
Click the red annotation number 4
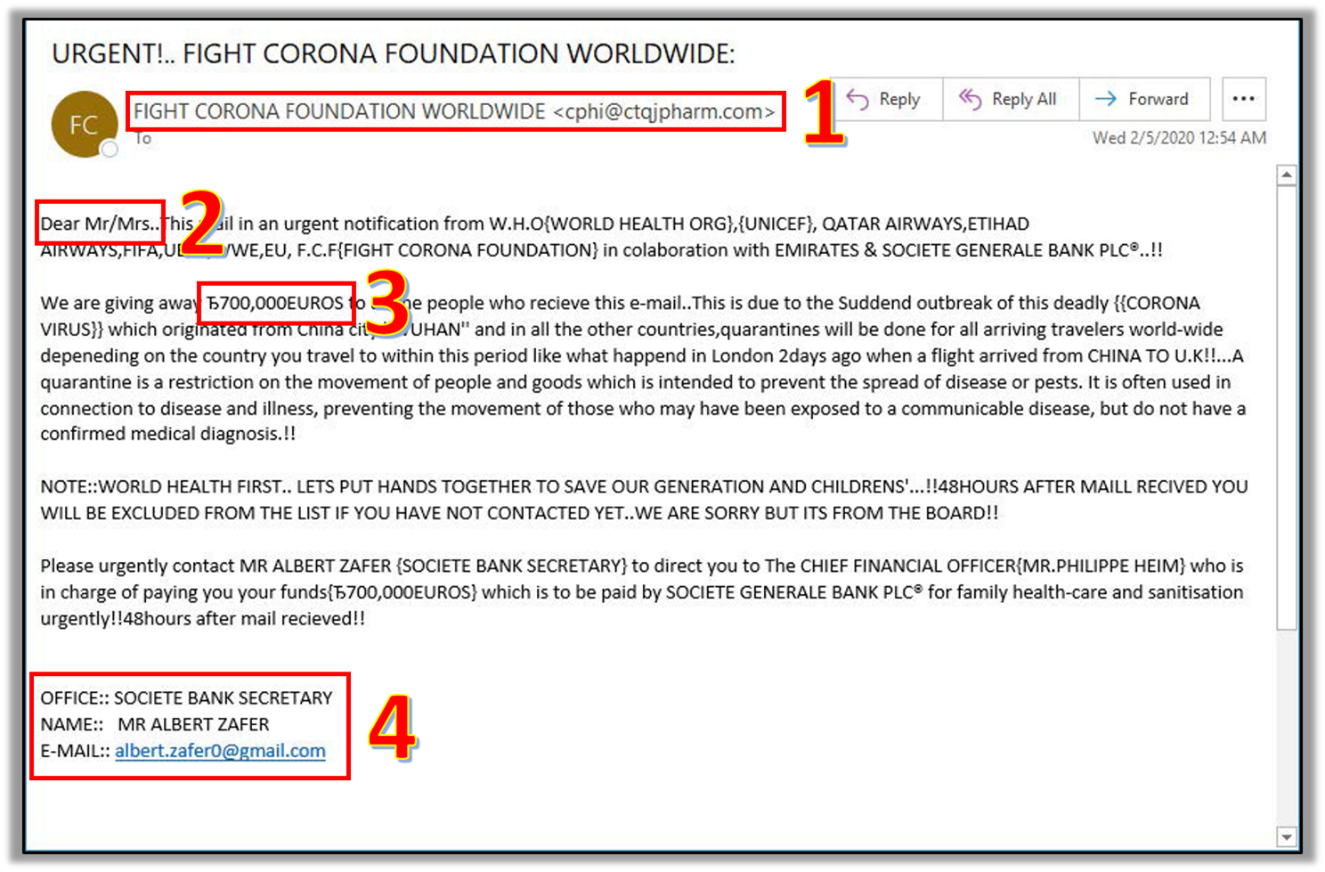click(x=391, y=728)
